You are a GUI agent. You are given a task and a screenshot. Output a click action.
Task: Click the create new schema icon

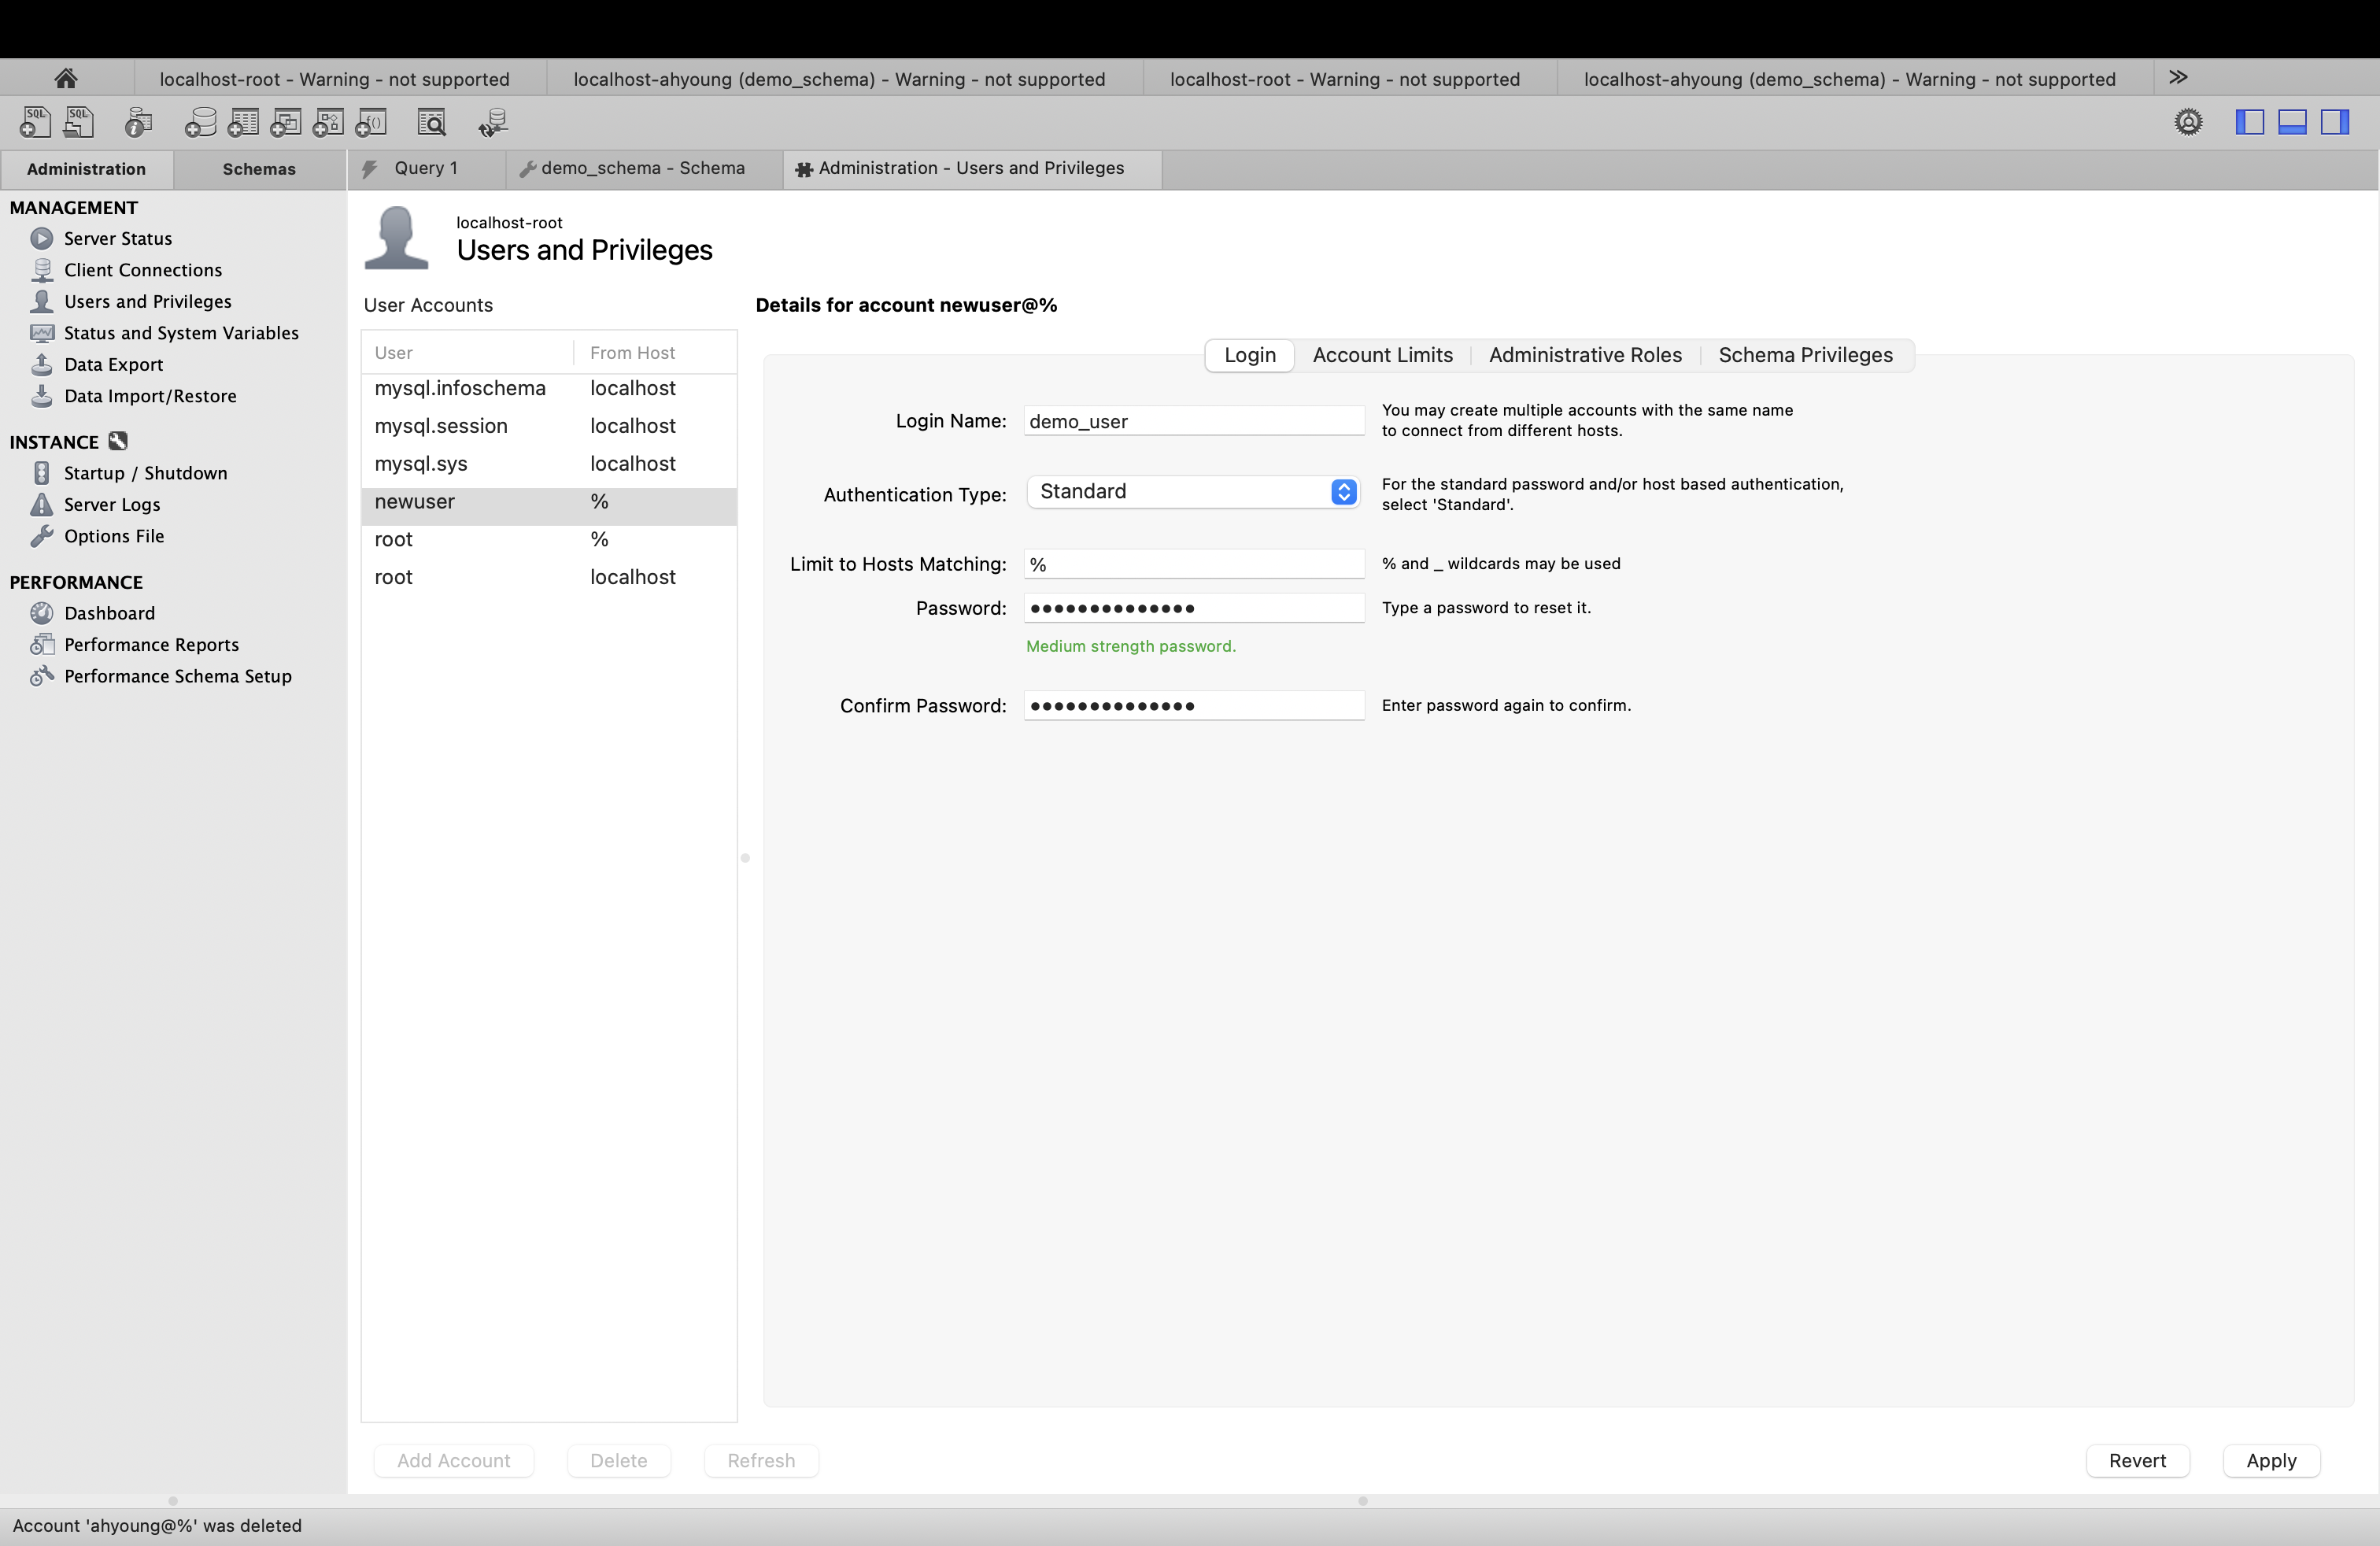click(x=200, y=122)
